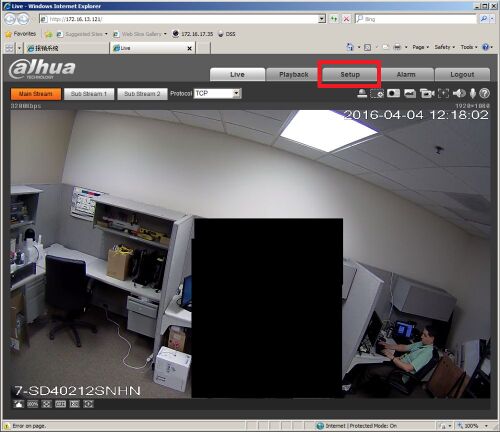Click the Bing search input field
500x432 pixels.
click(416, 19)
